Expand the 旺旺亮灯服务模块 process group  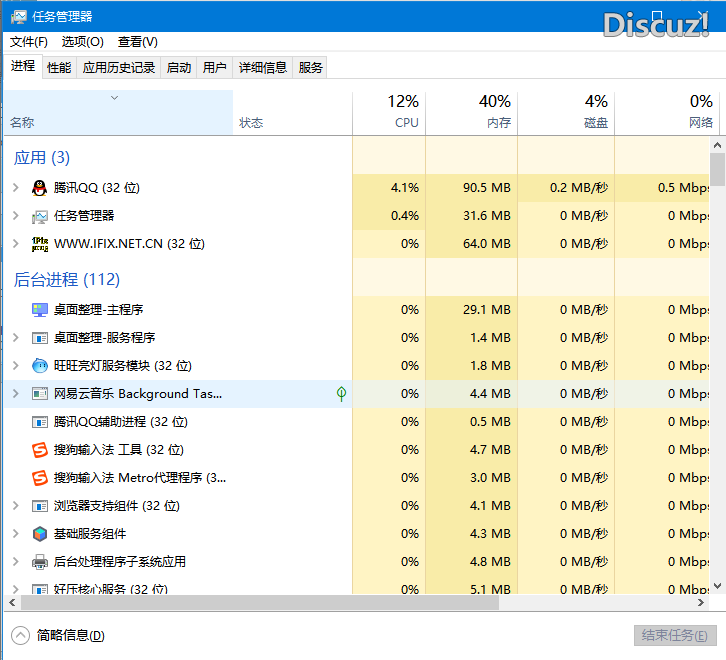16,365
